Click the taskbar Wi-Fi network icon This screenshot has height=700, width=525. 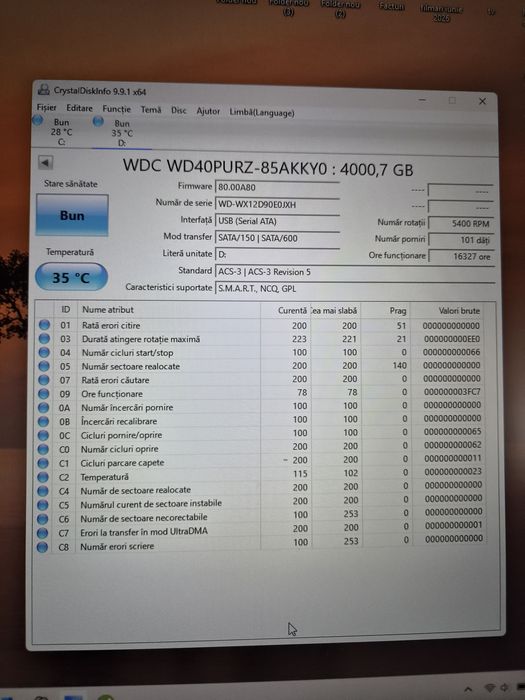click(x=490, y=688)
